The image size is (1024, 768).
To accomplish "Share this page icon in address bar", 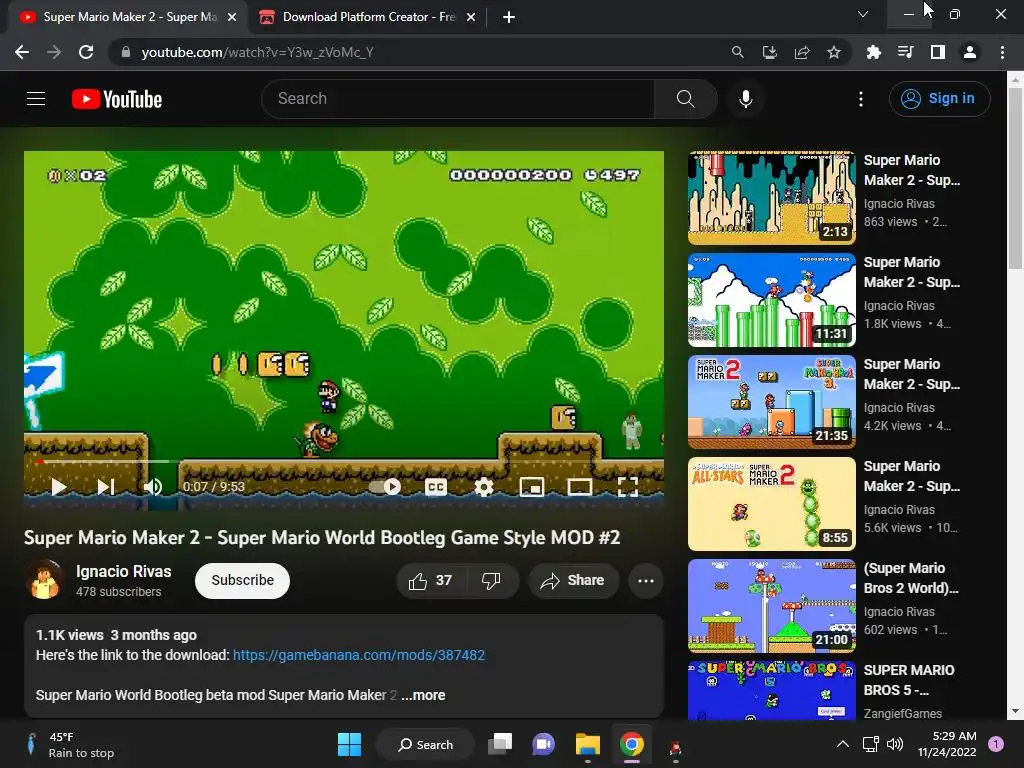I will pyautogui.click(x=801, y=52).
